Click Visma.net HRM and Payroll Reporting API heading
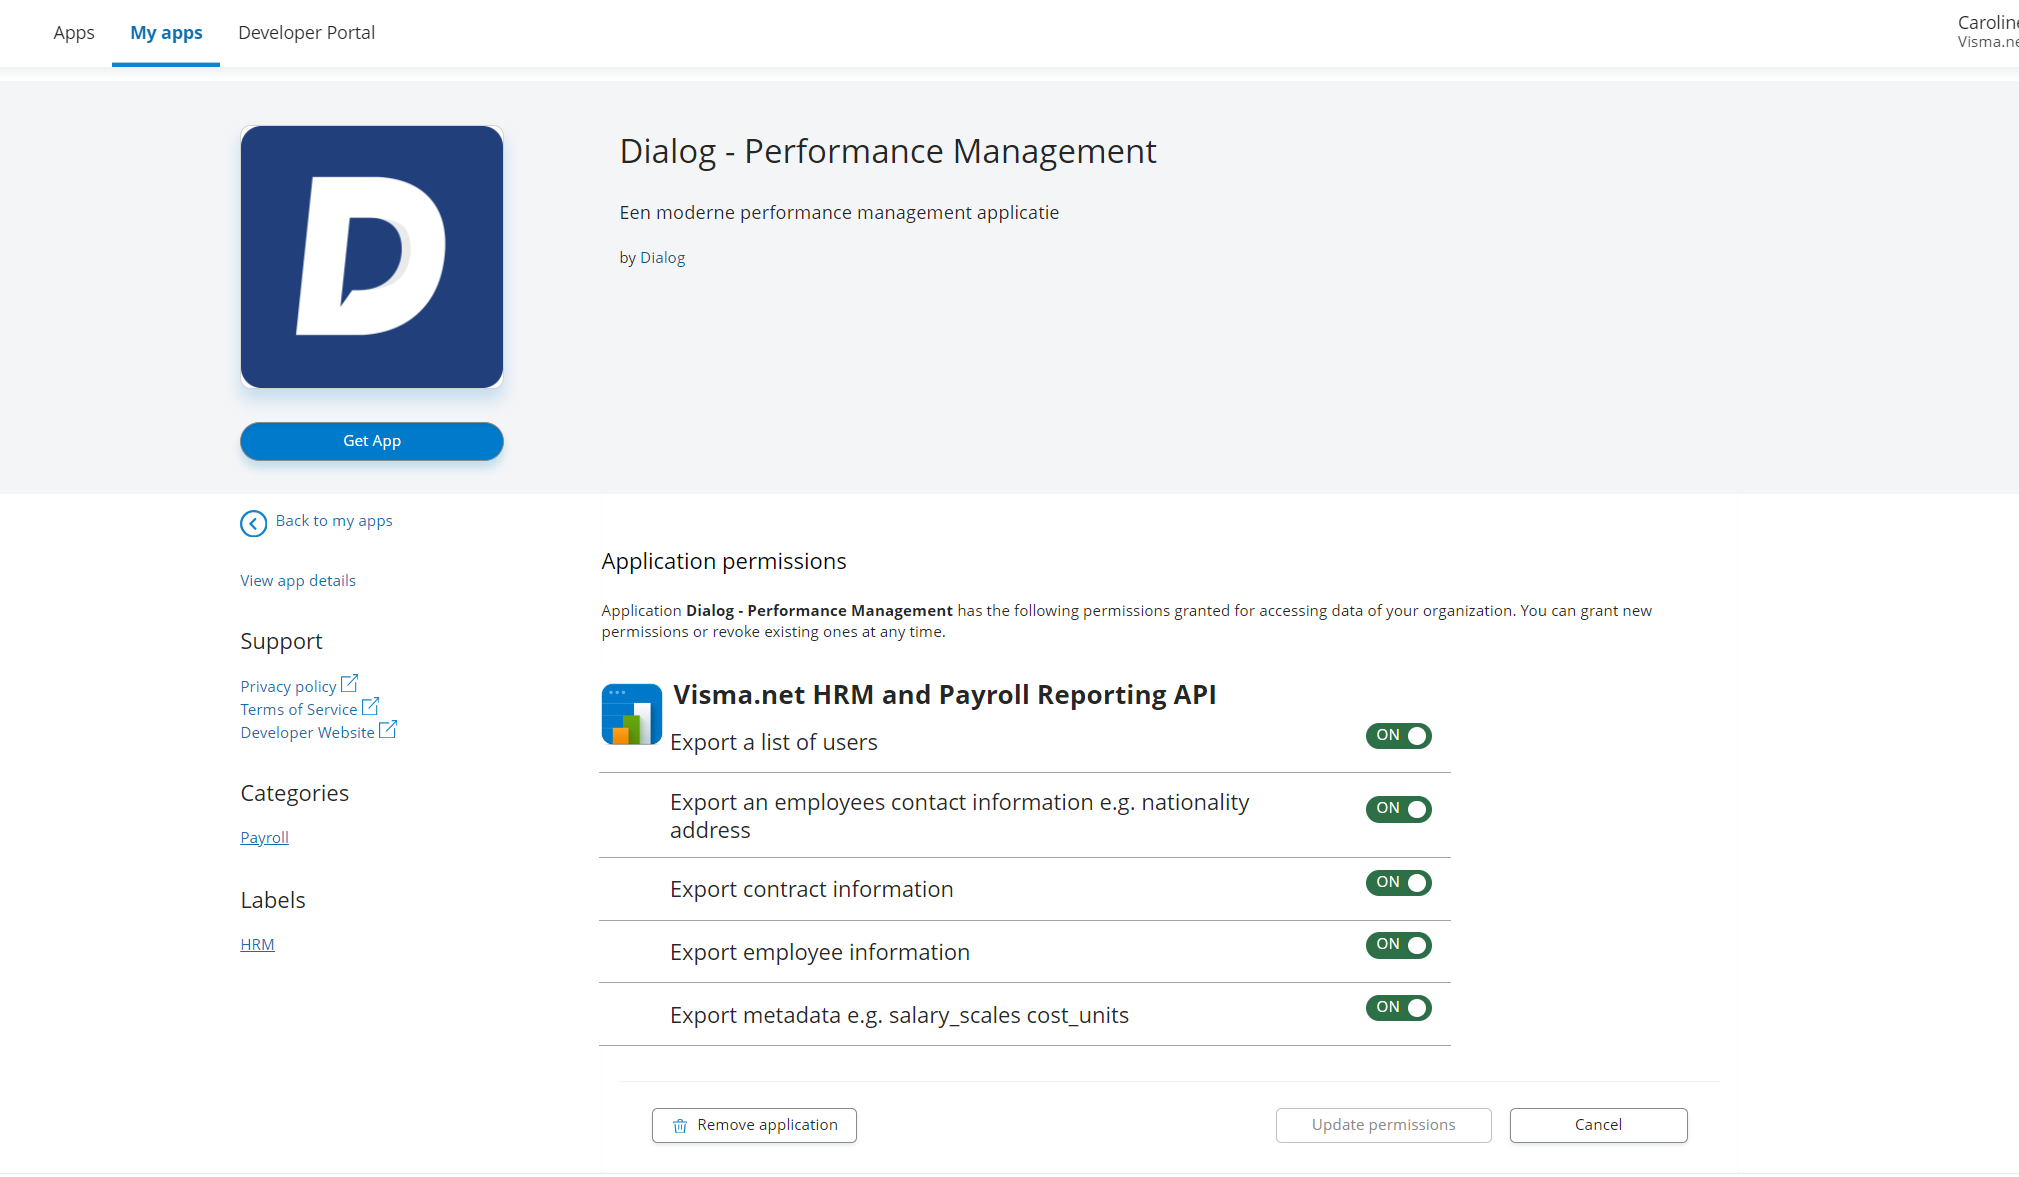Viewport: 2019px width, 1177px height. click(x=944, y=695)
